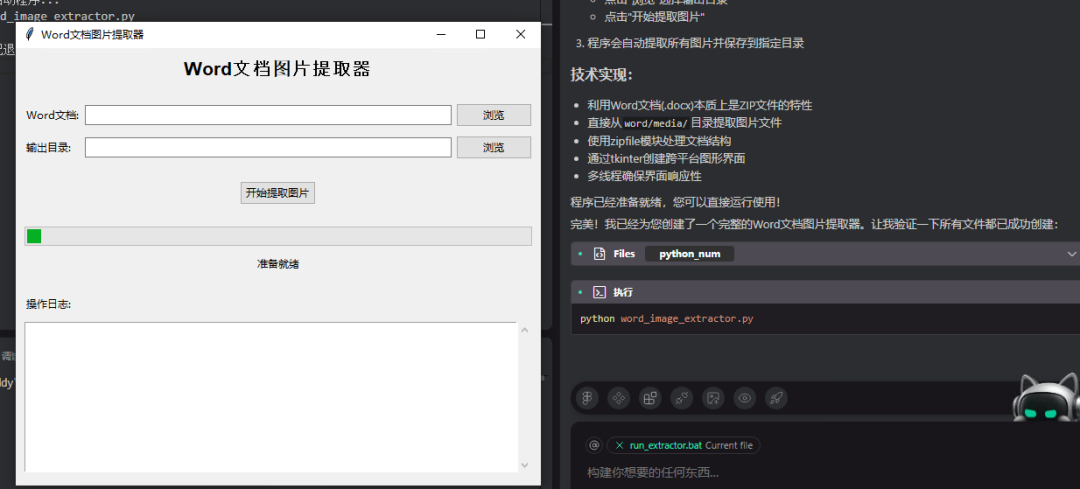The height and width of the screenshot is (489, 1080).
Task: Close the Word文档图片提取器 window
Action: point(521,34)
